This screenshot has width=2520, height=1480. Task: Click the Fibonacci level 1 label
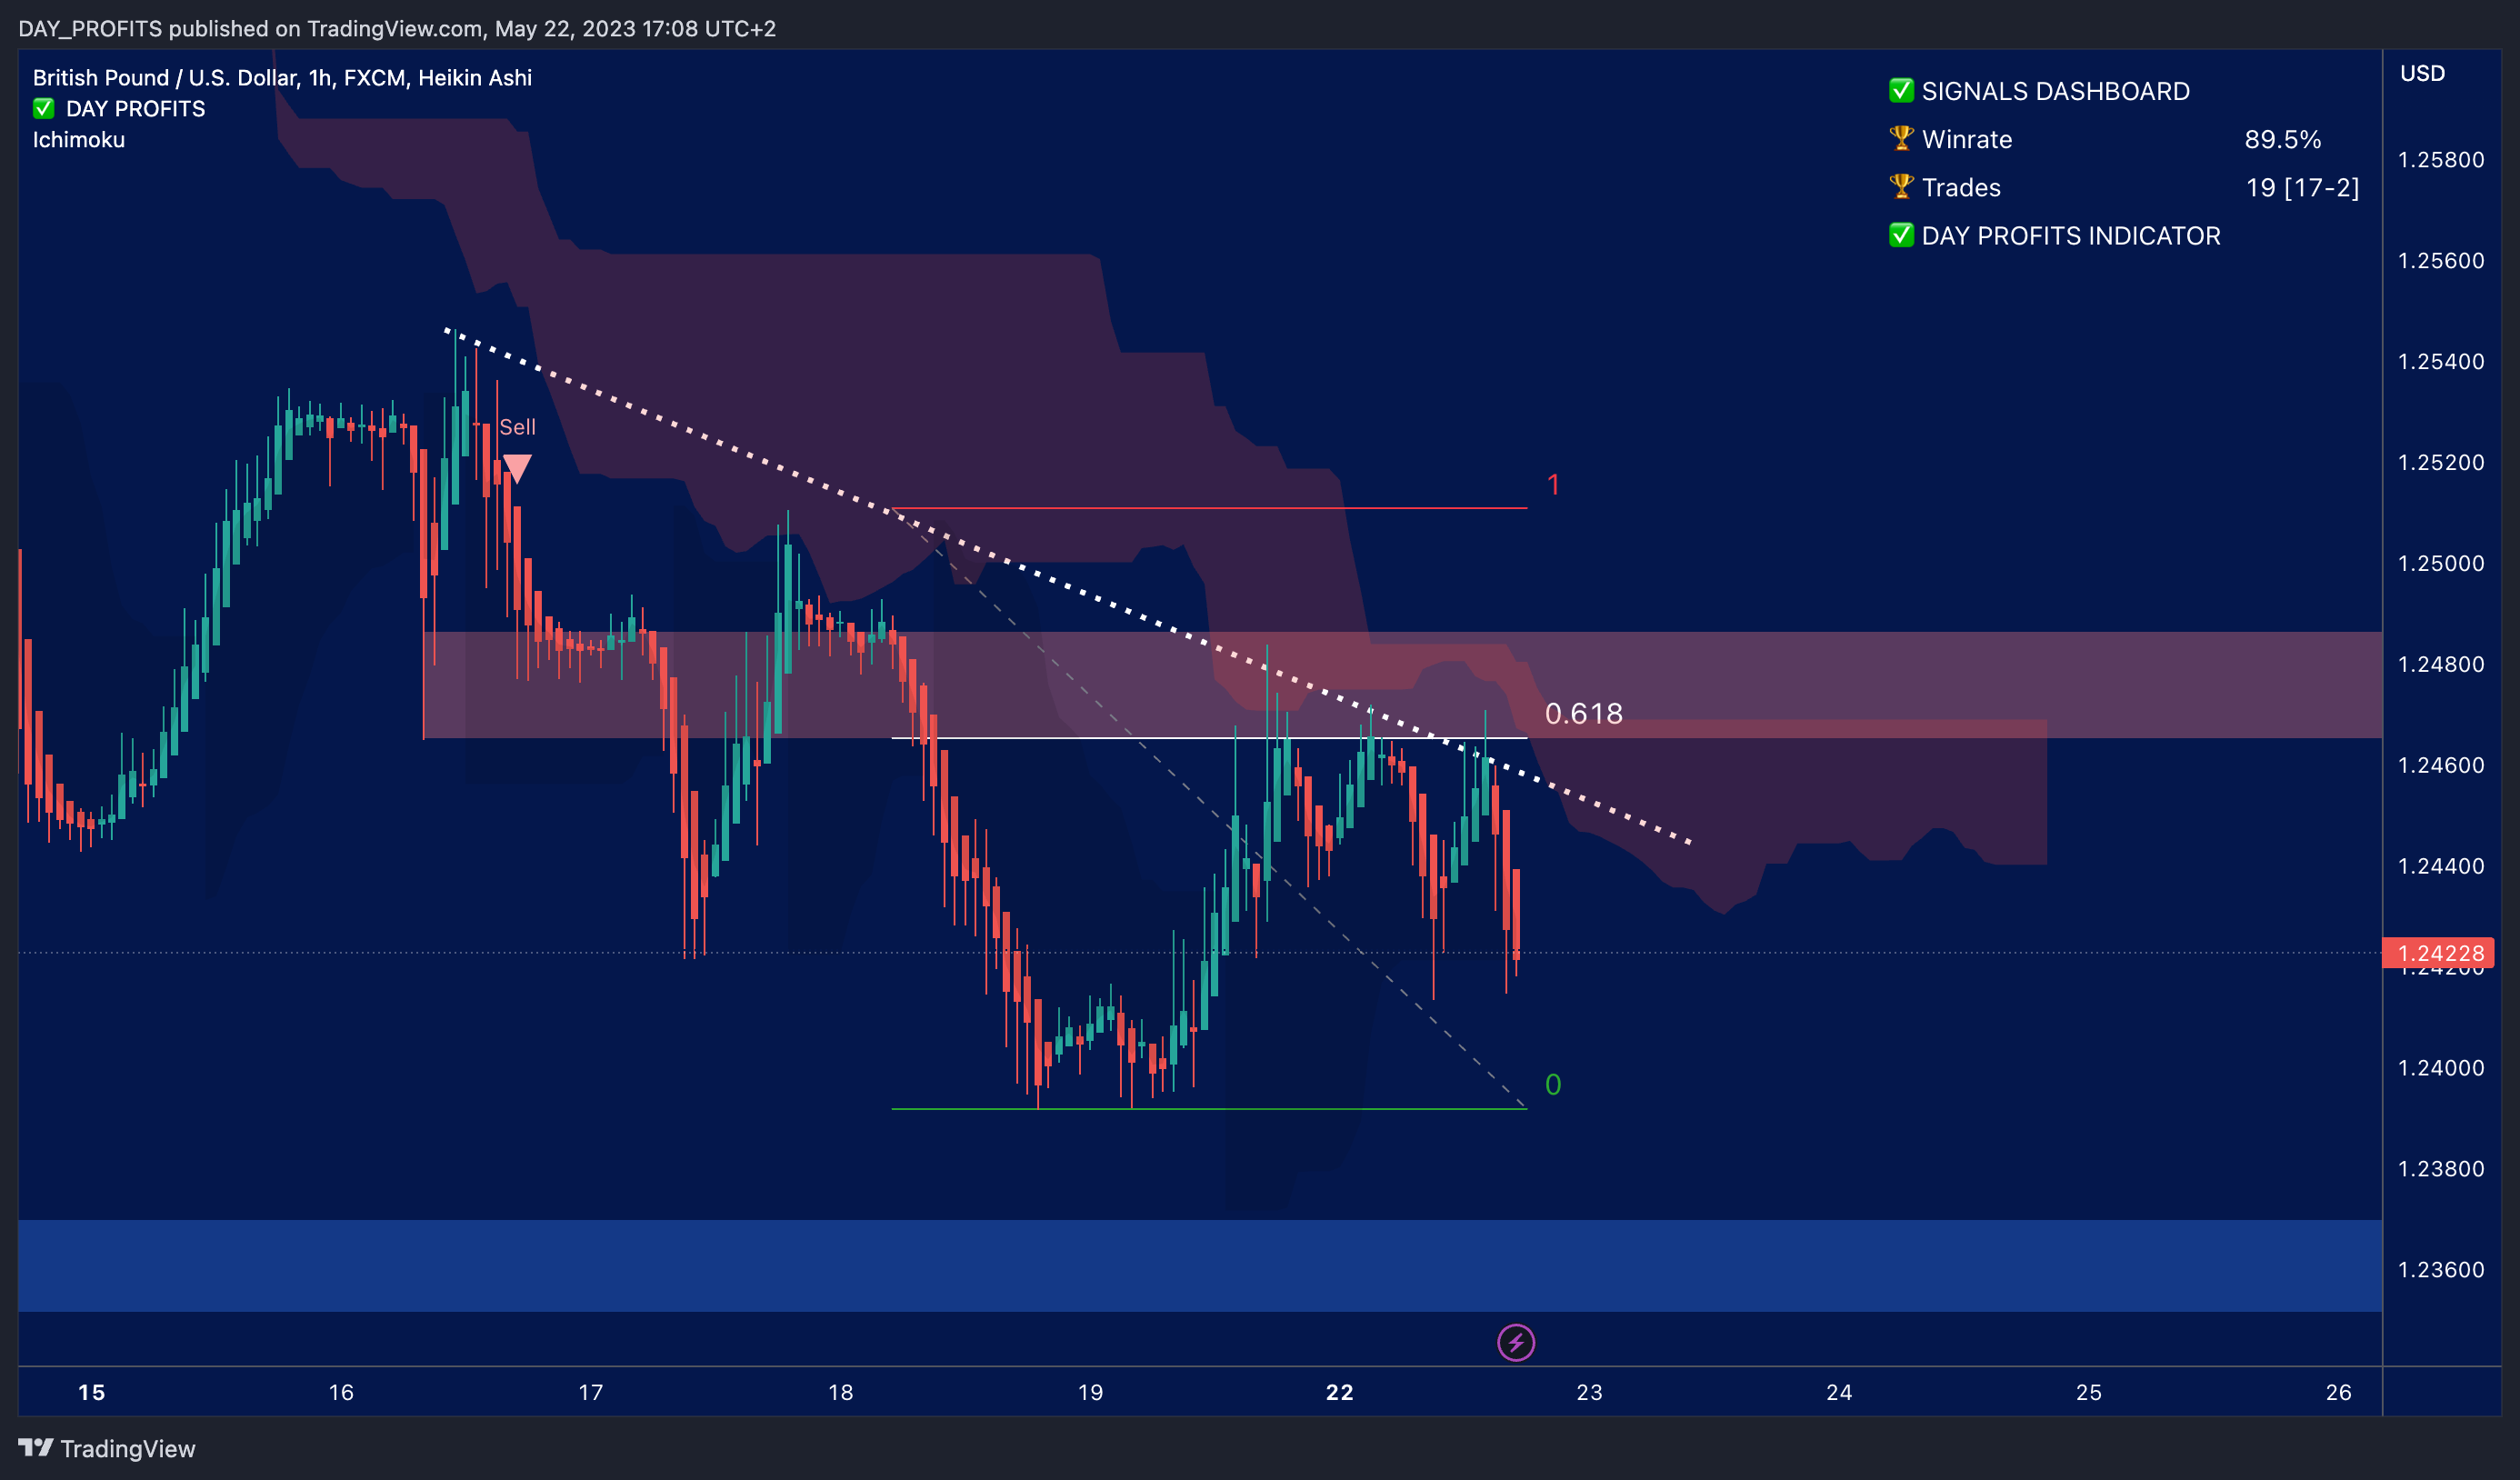[1553, 485]
